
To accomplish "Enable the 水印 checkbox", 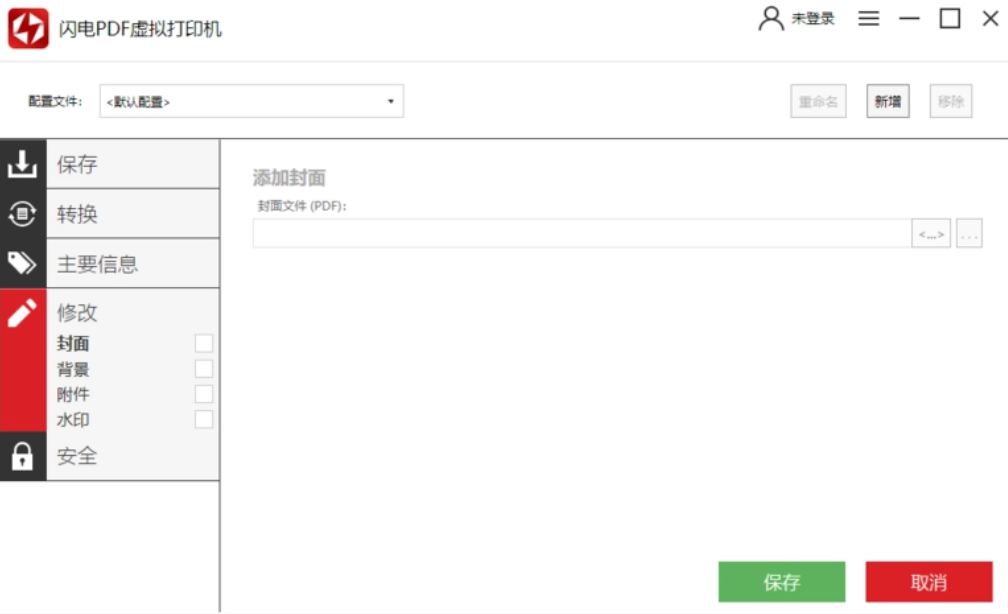I will tap(204, 420).
